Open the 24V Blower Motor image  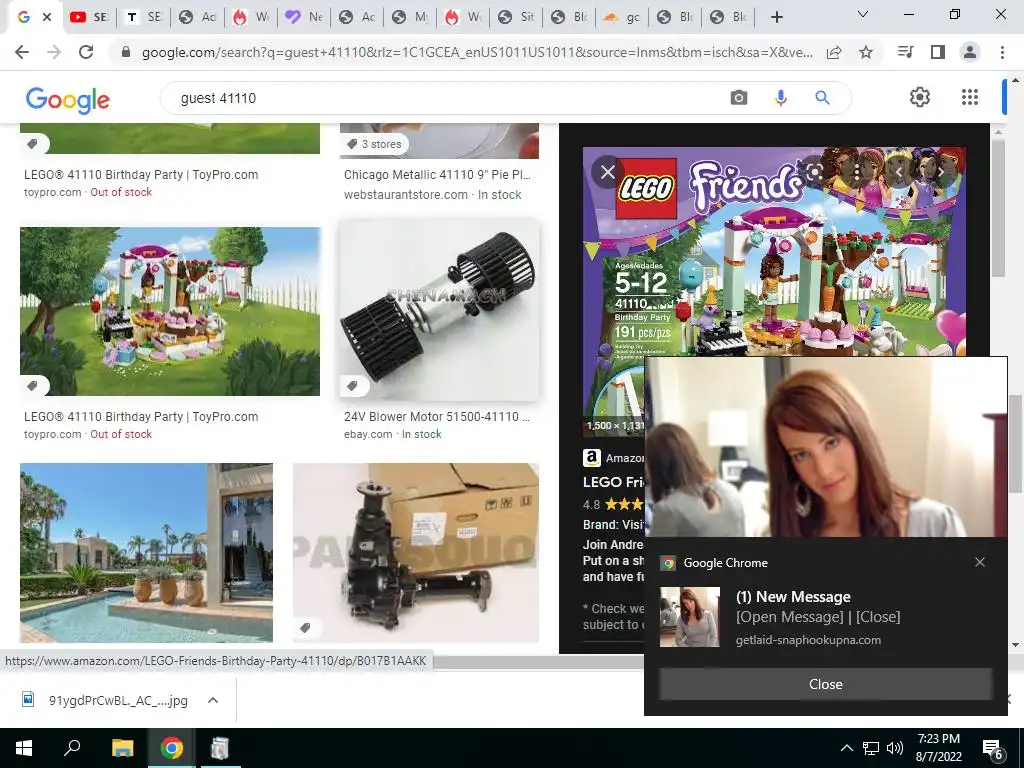click(440, 310)
